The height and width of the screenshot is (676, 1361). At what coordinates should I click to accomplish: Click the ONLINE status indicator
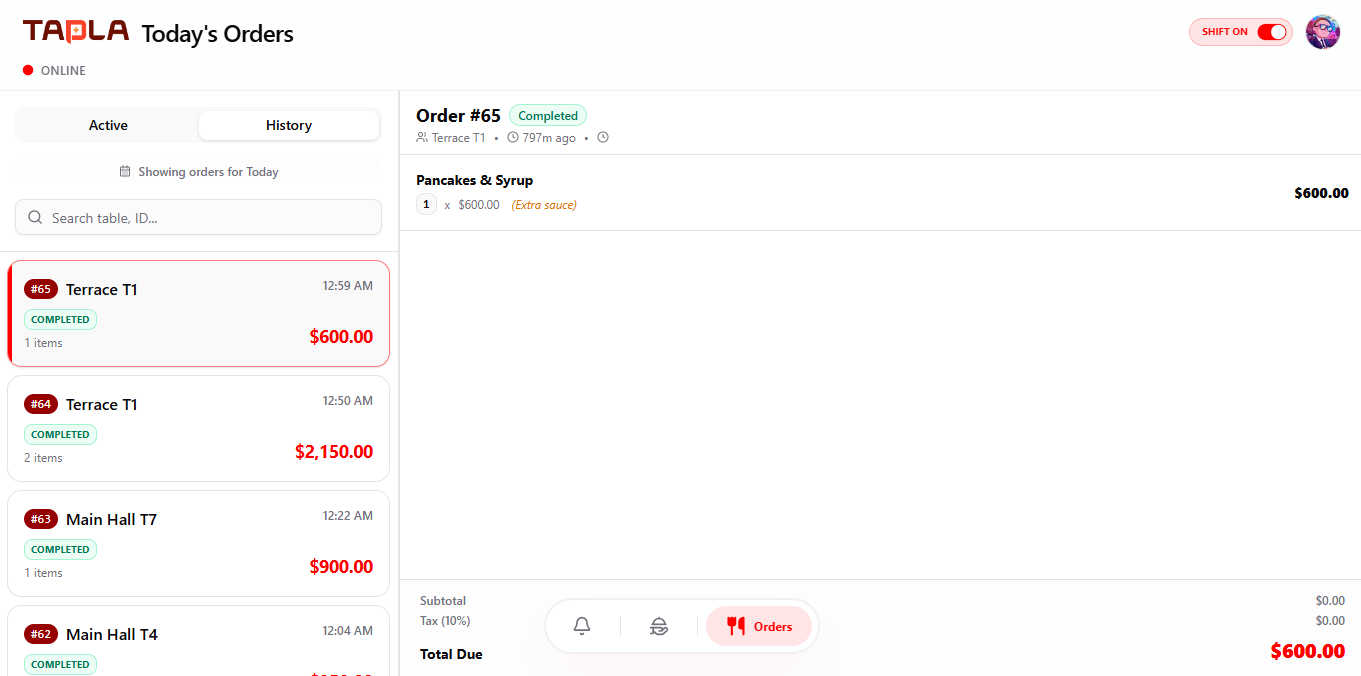[x=55, y=71]
